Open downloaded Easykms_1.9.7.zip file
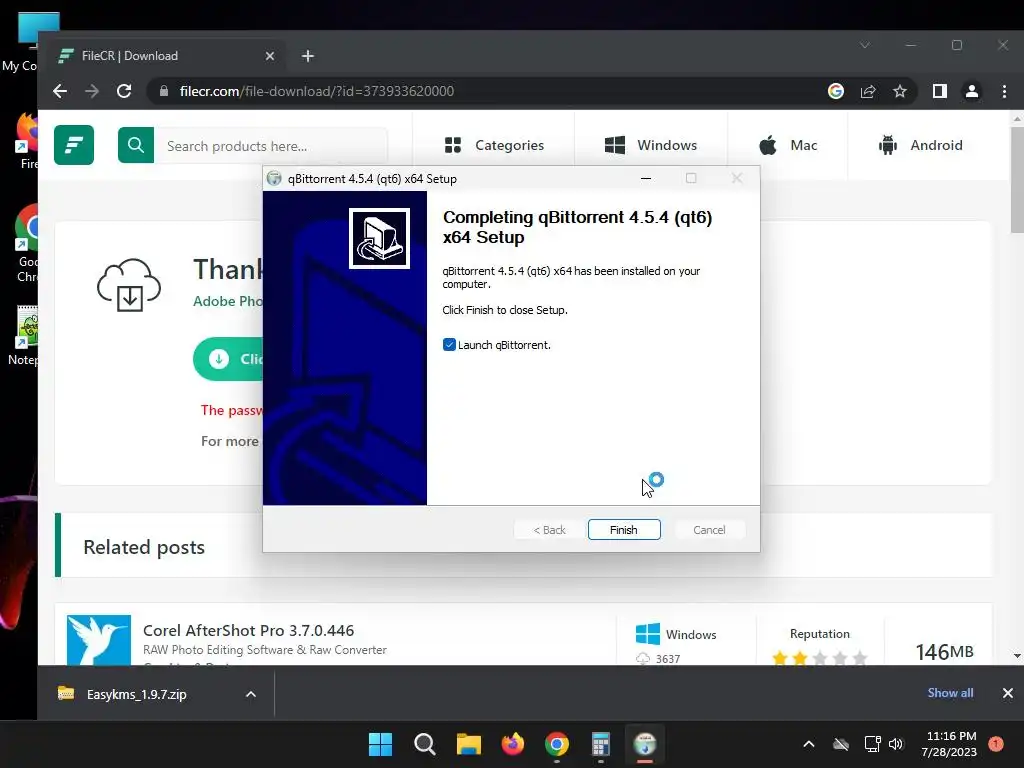 pyautogui.click(x=123, y=694)
